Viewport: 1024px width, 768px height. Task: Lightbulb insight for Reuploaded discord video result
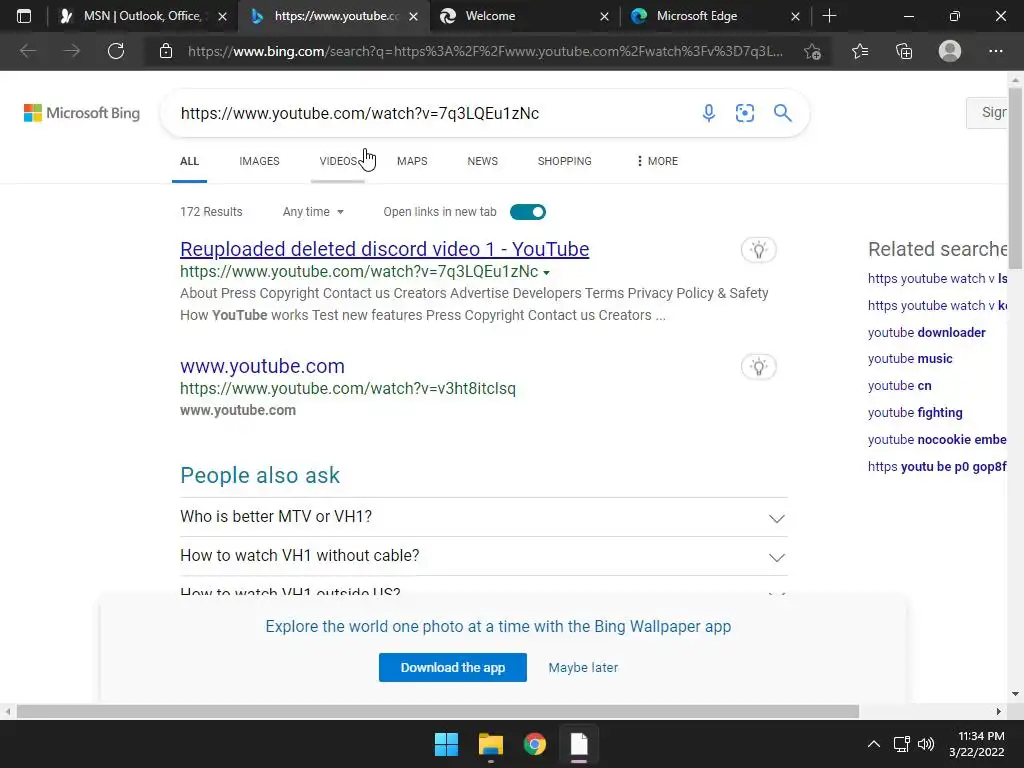pyautogui.click(x=758, y=249)
